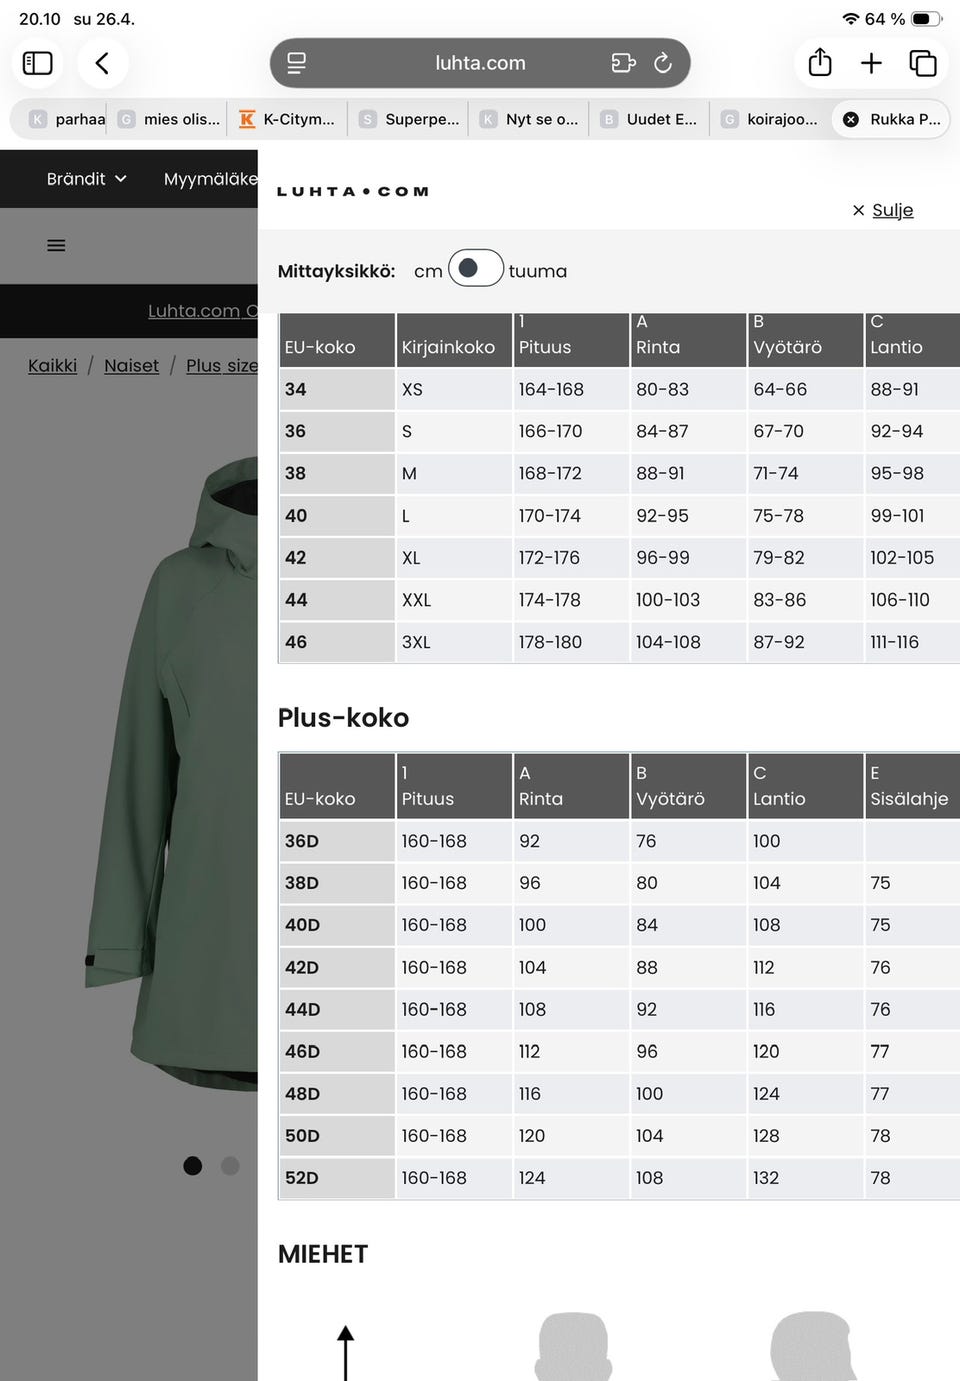Select second image carousel dot

coord(230,1166)
